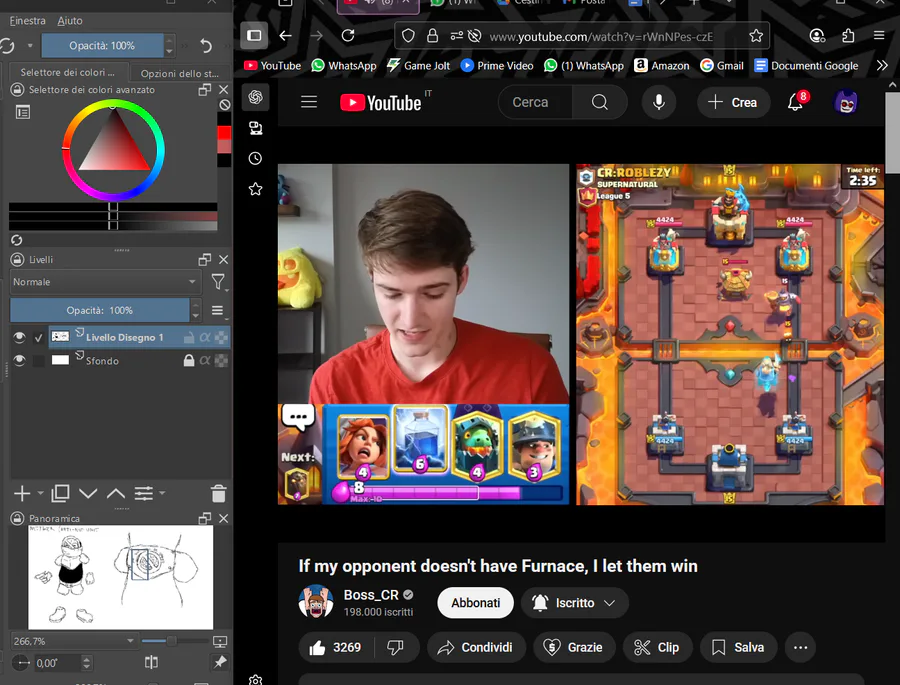The width and height of the screenshot is (900, 685).
Task: Select the red color history swatch
Action: pos(224,133)
